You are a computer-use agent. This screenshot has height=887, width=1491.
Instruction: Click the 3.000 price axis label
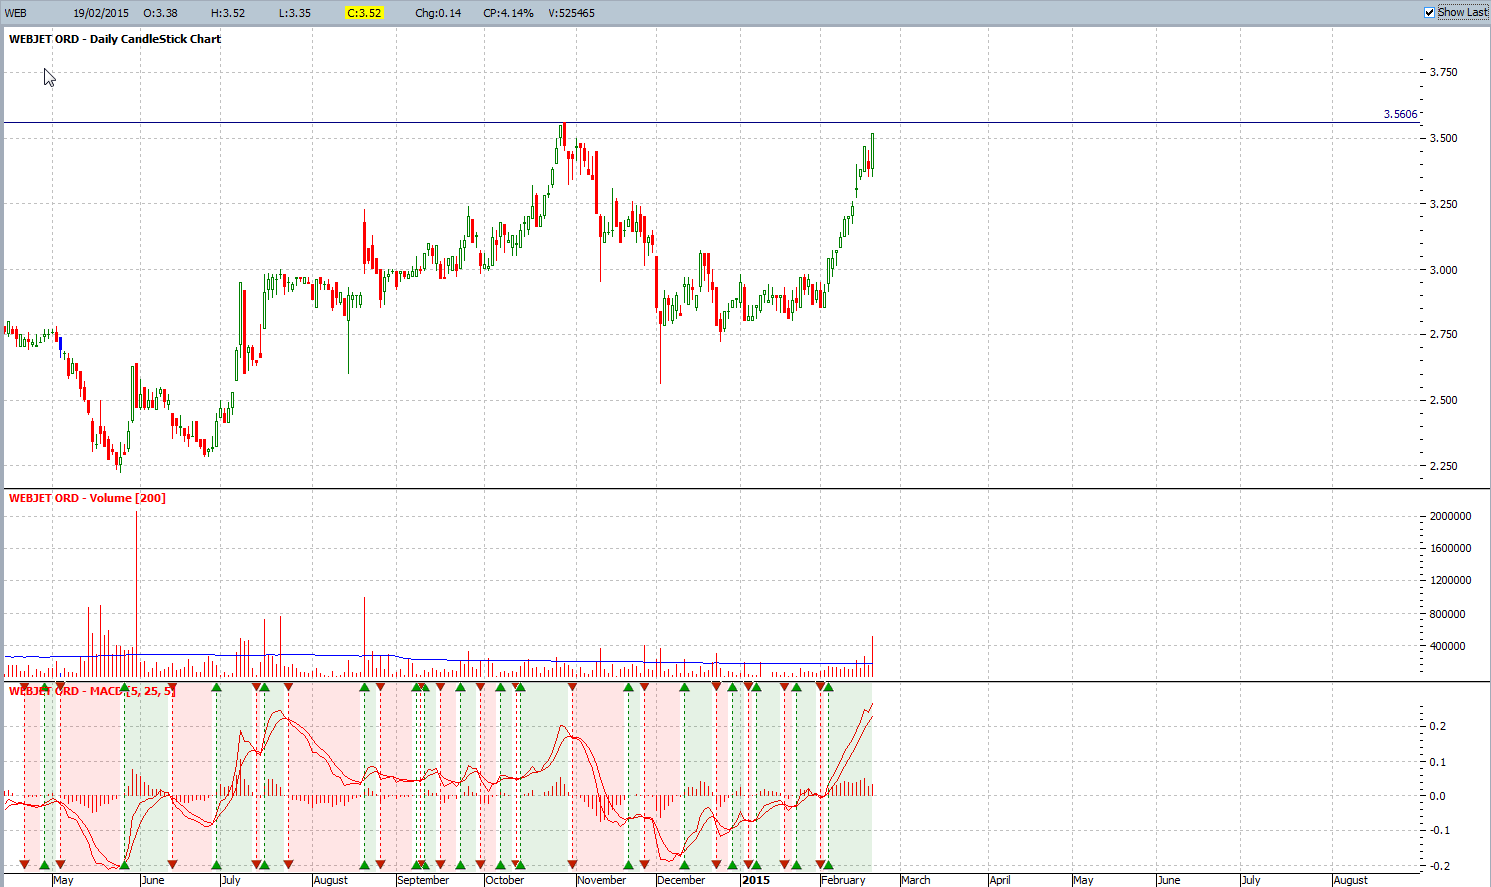(1443, 270)
